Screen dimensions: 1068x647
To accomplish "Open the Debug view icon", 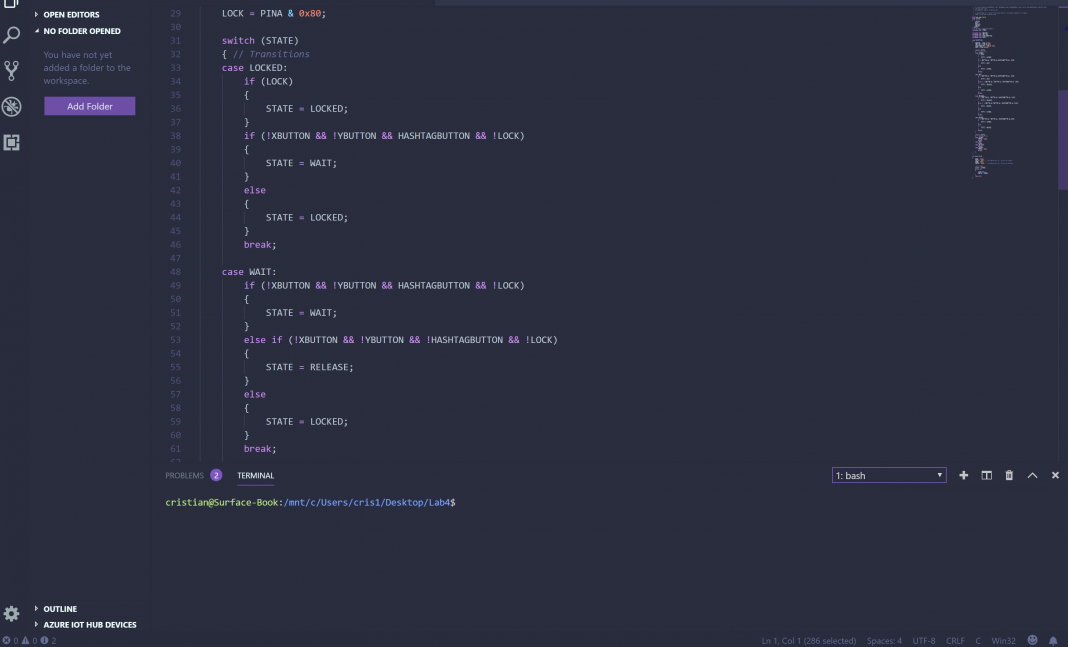I will [12, 107].
